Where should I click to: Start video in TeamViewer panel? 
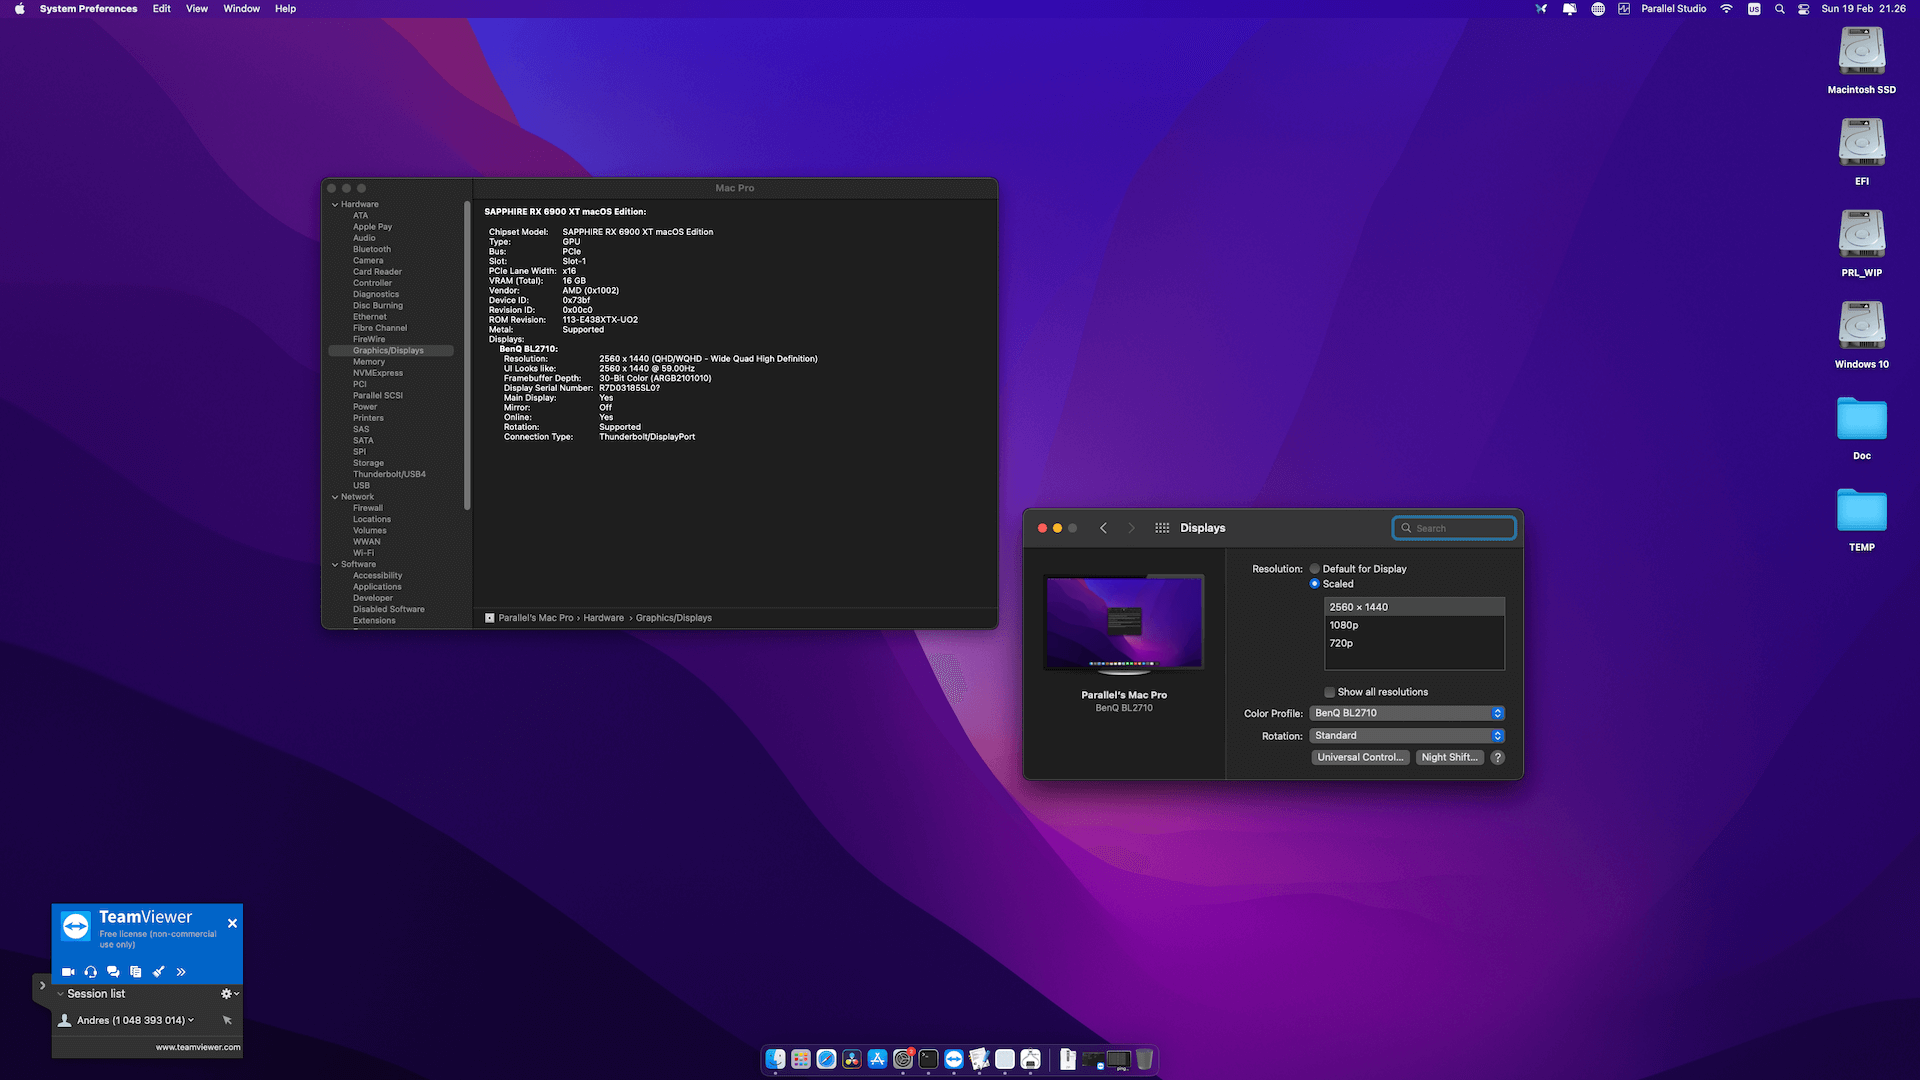(68, 972)
